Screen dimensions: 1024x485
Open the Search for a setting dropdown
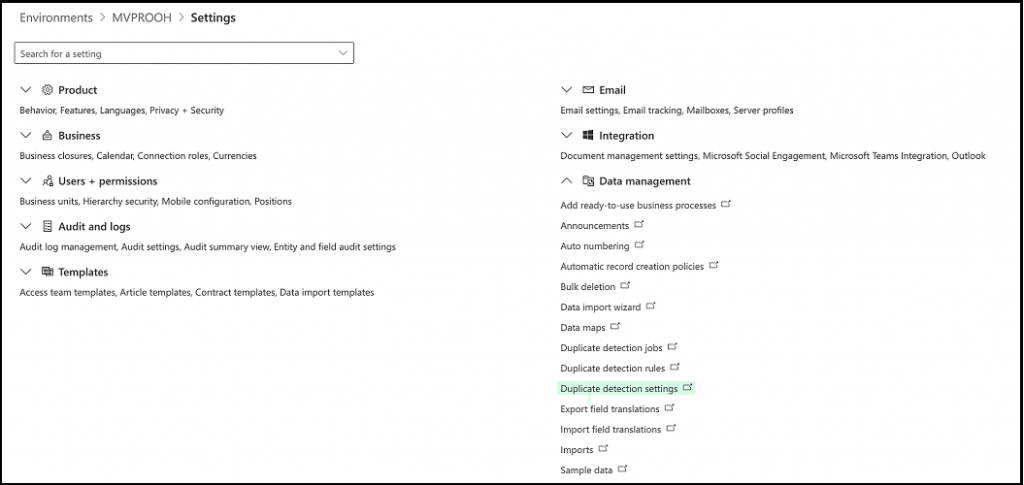(x=344, y=53)
